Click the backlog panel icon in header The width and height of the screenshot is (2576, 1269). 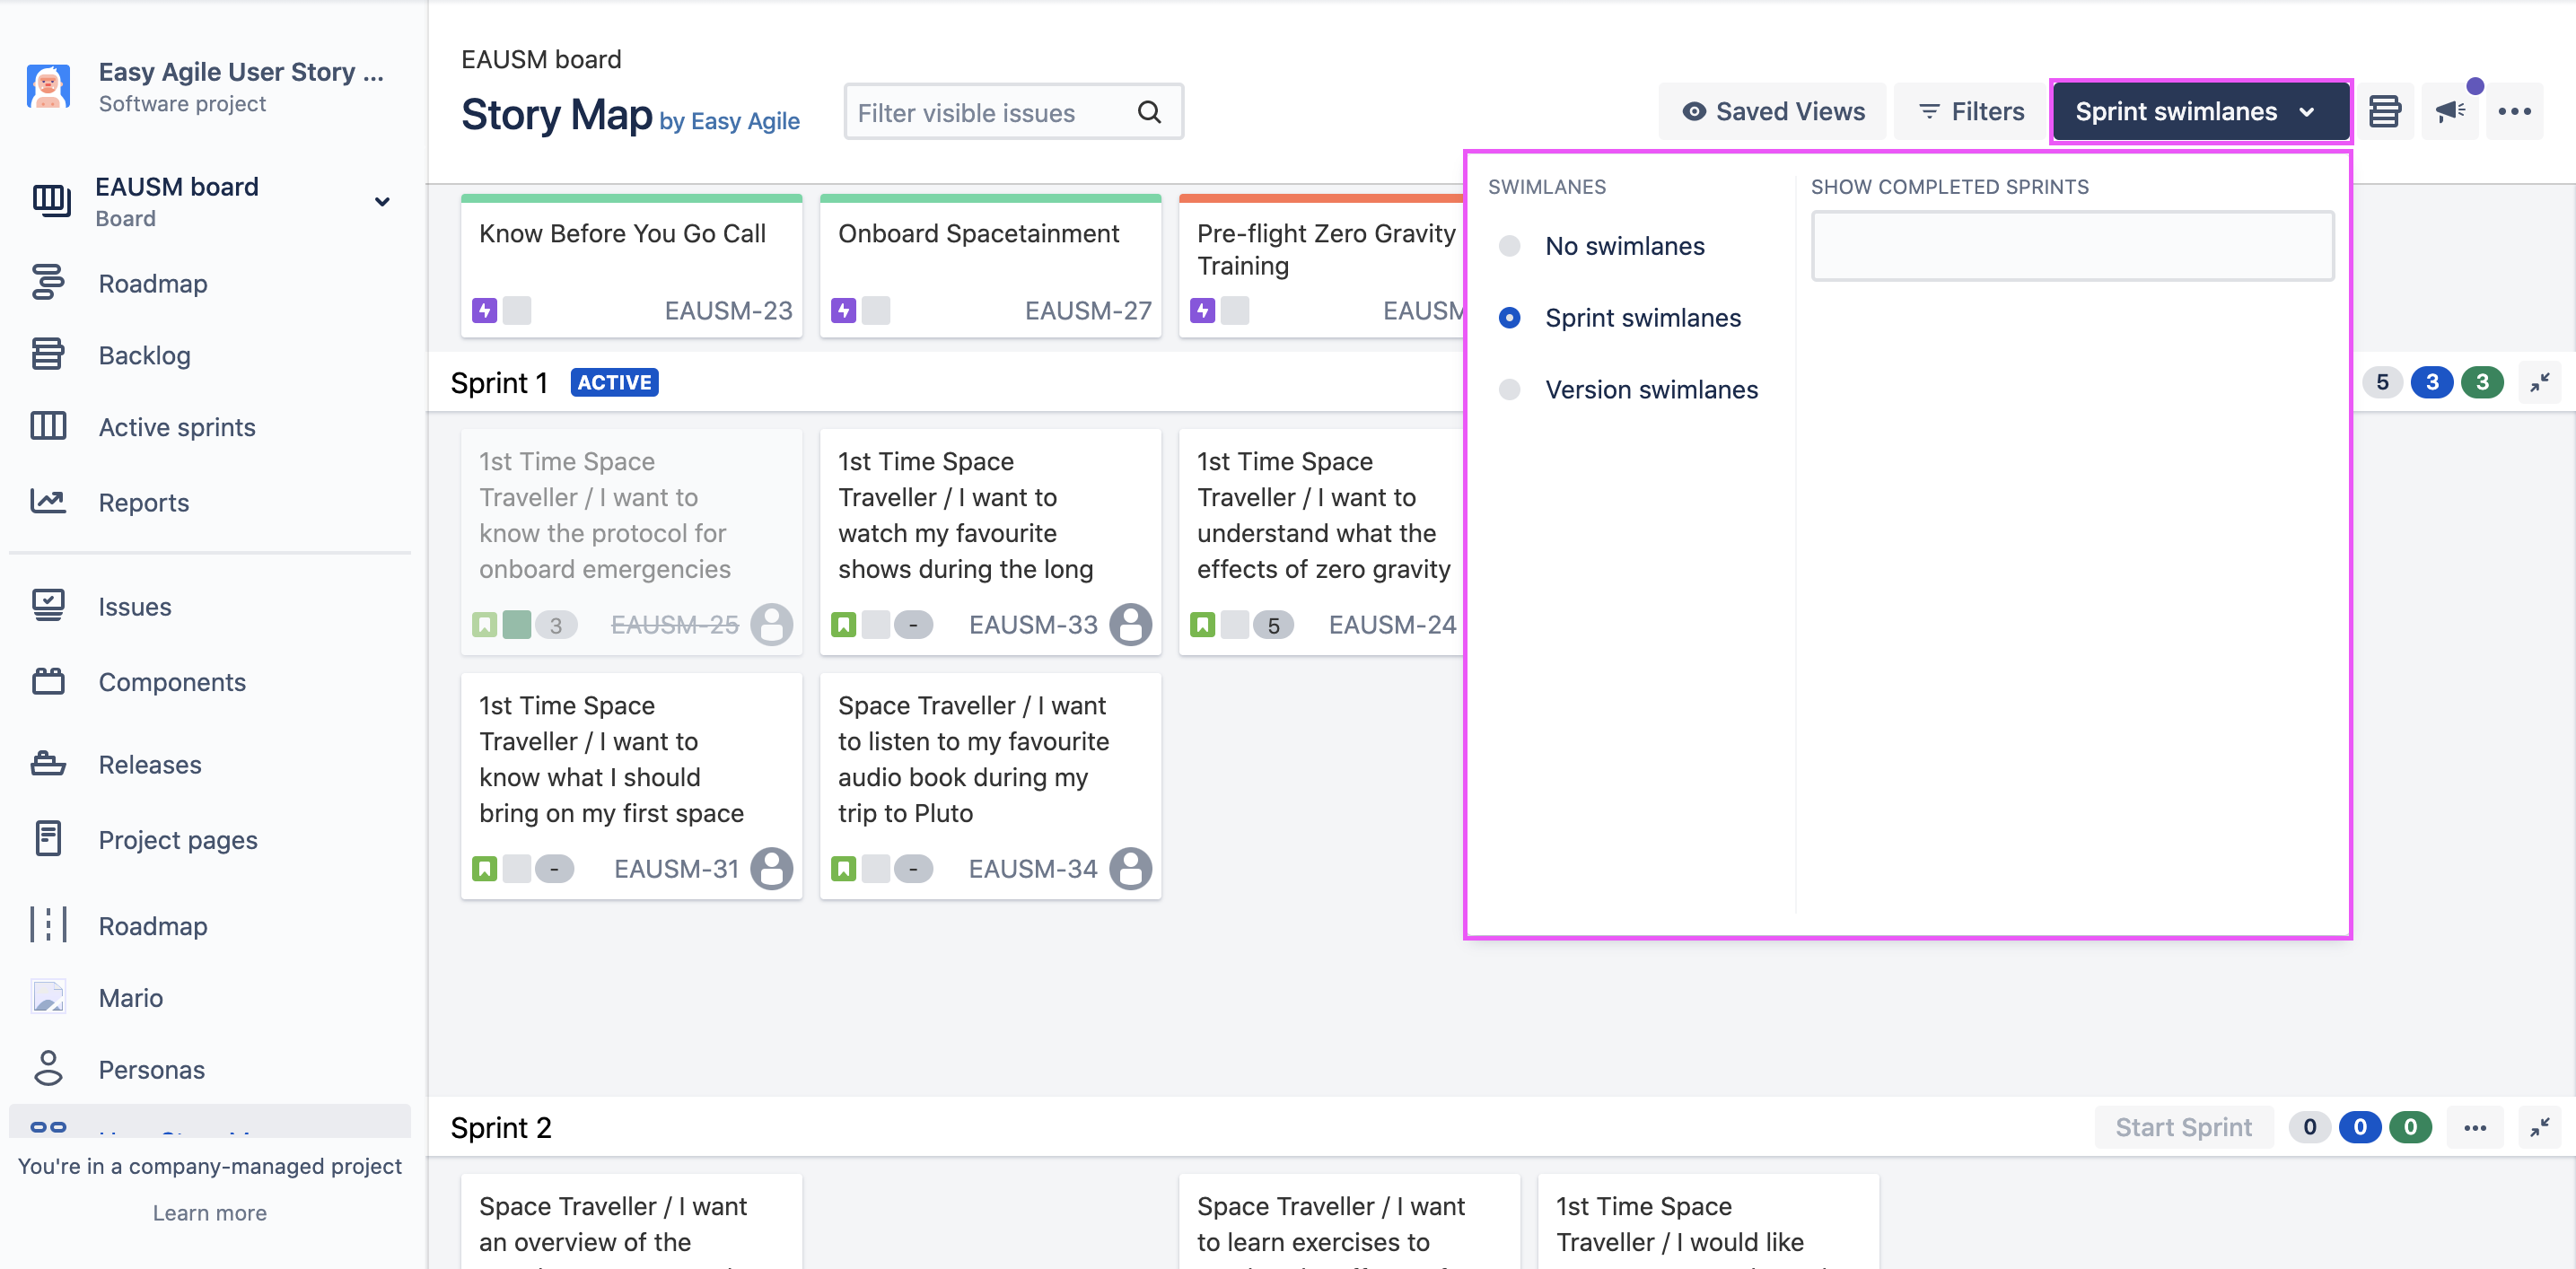[x=2384, y=111]
